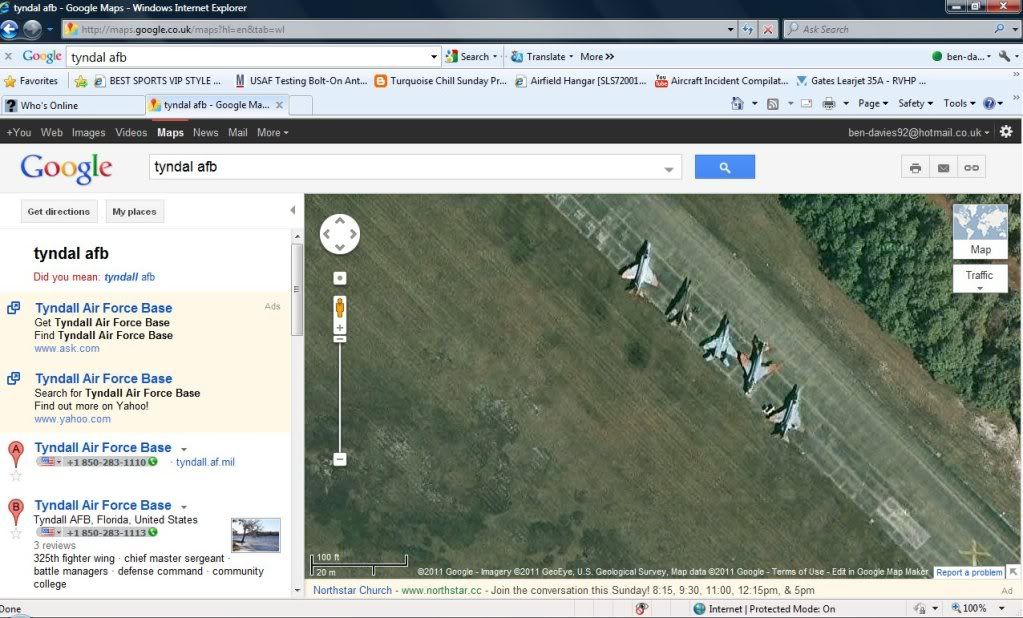Click the Google Maps email Send icon
Image resolution: width=1023 pixels, height=618 pixels.
pyautogui.click(x=943, y=168)
